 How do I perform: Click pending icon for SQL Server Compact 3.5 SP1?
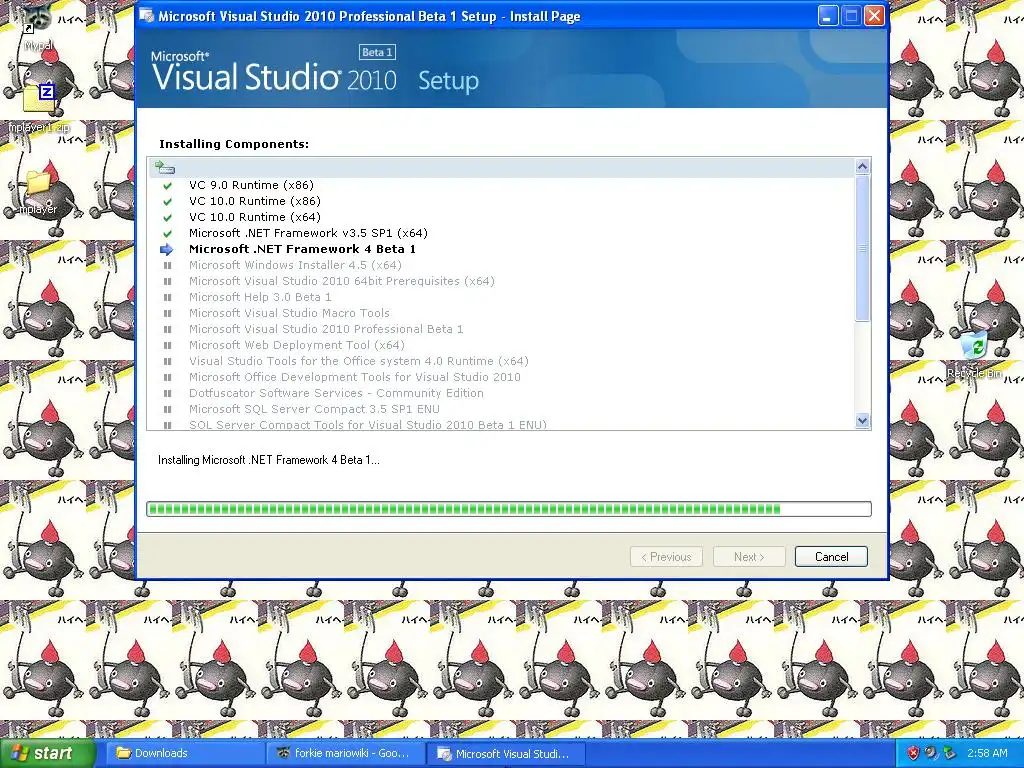167,409
